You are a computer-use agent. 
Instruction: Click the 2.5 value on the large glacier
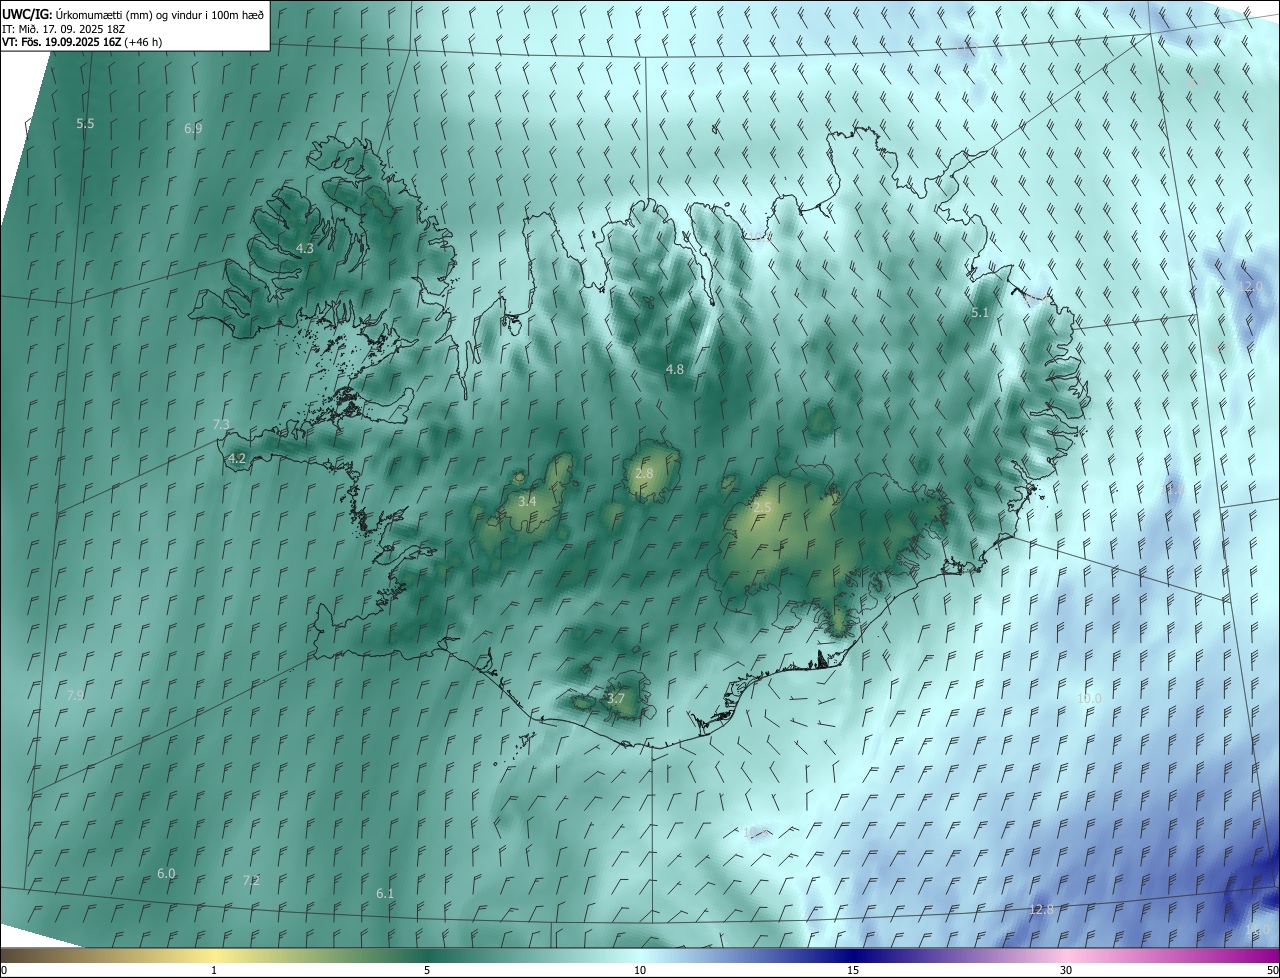click(762, 508)
